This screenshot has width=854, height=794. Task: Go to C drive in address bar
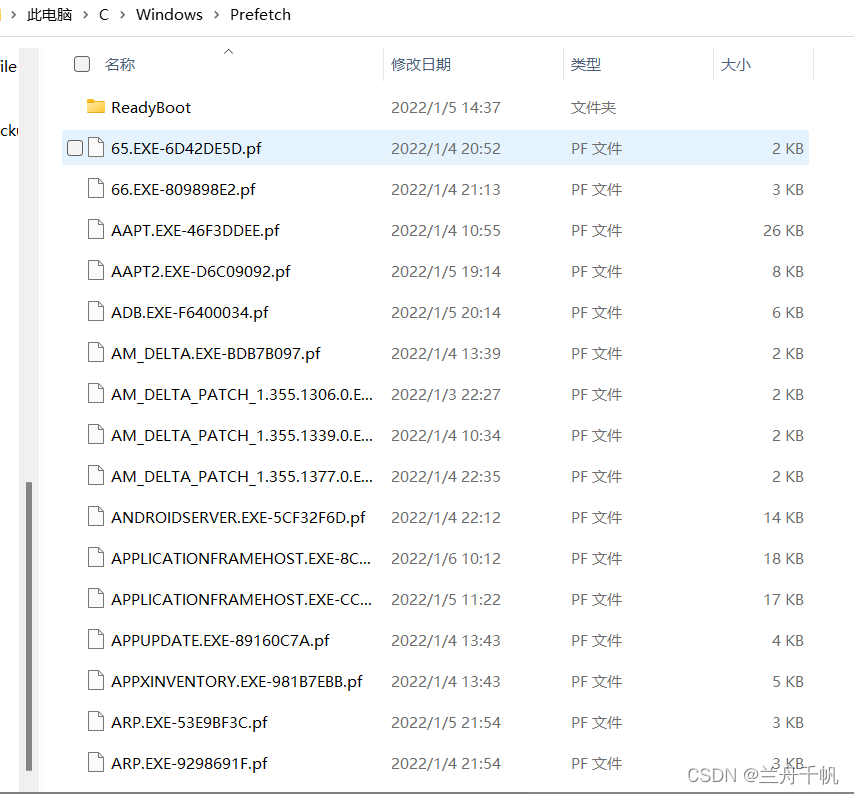(103, 15)
